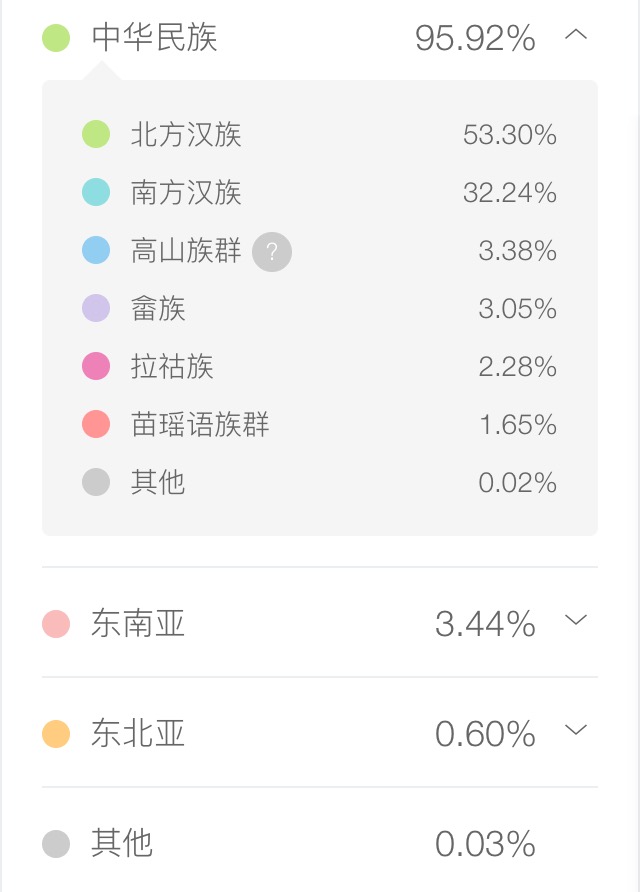Select the pink dot beside 拉祜族
Screen dimensions: 640x892
tap(96, 366)
